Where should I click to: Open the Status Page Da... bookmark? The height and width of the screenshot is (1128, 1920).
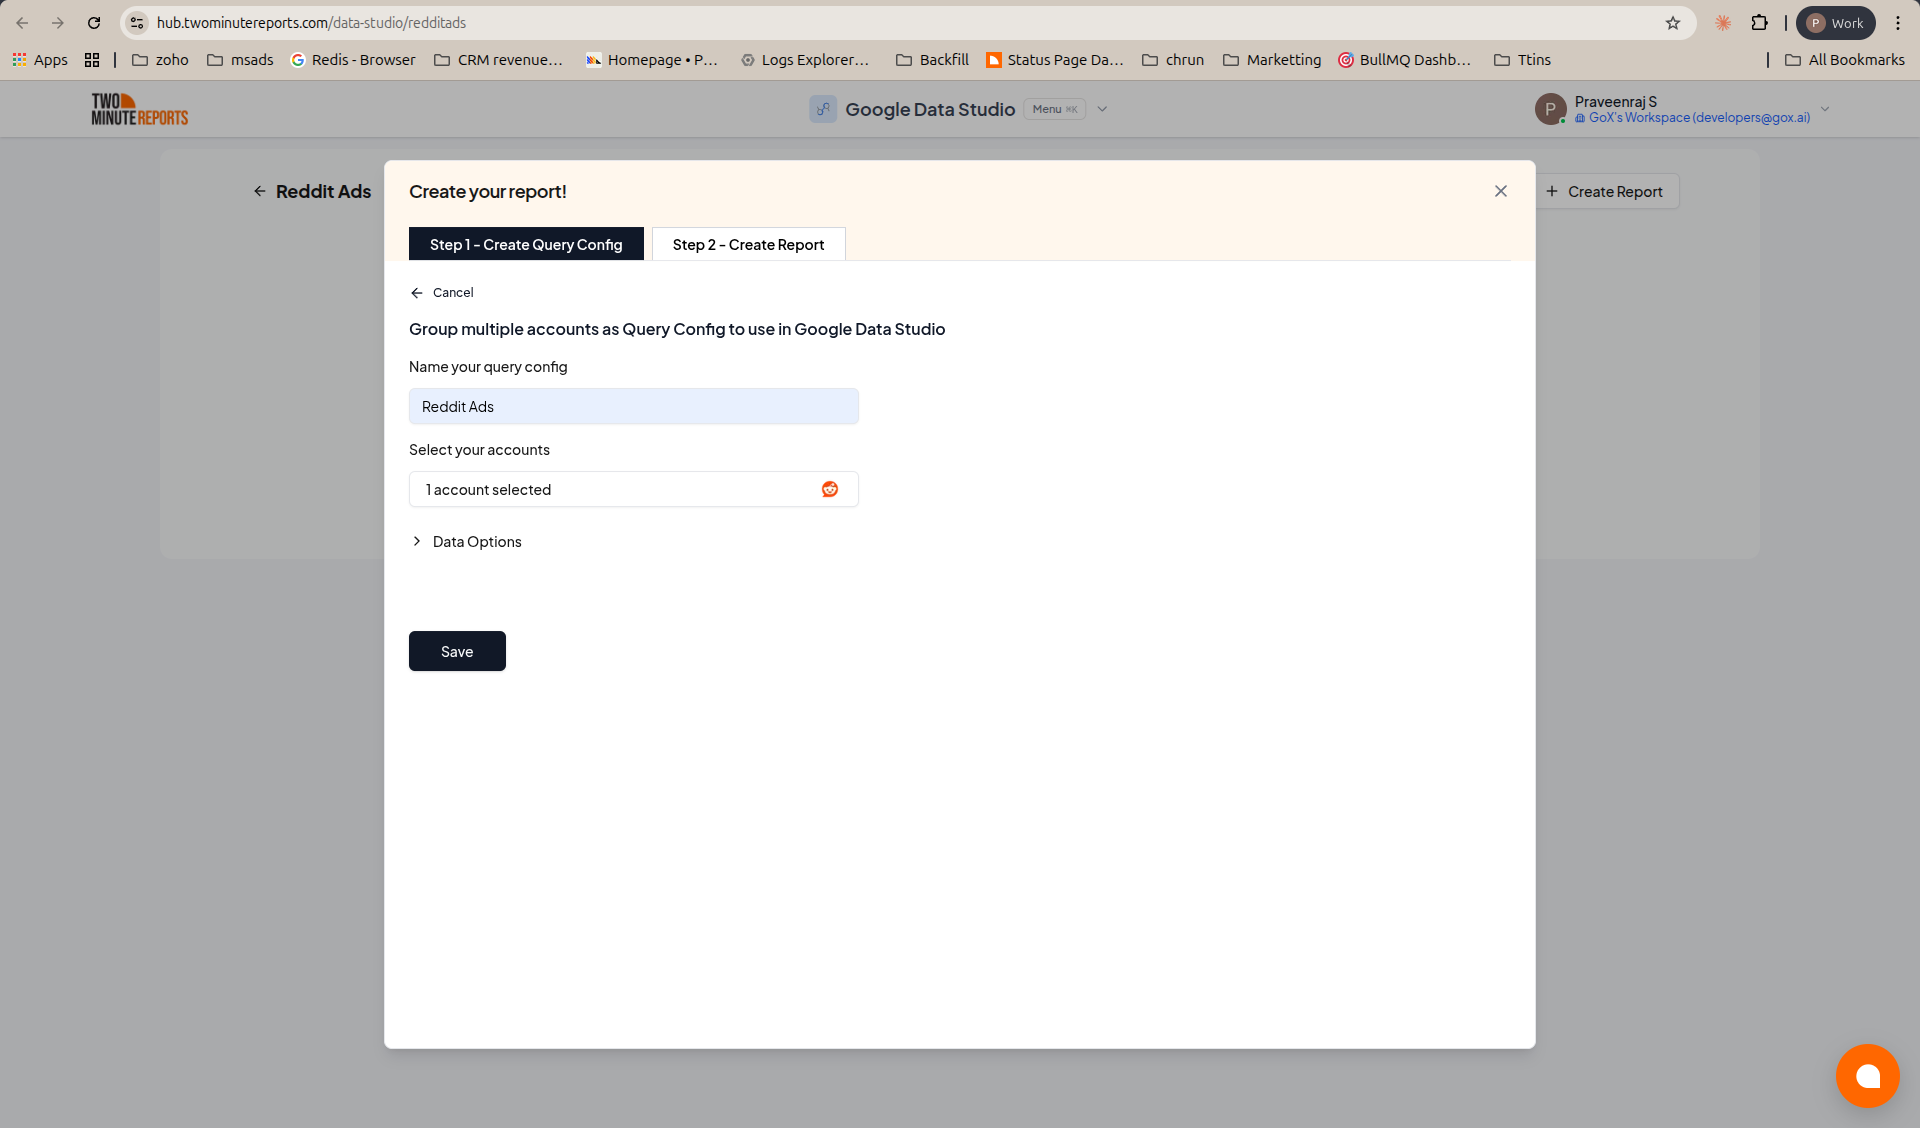(1055, 60)
